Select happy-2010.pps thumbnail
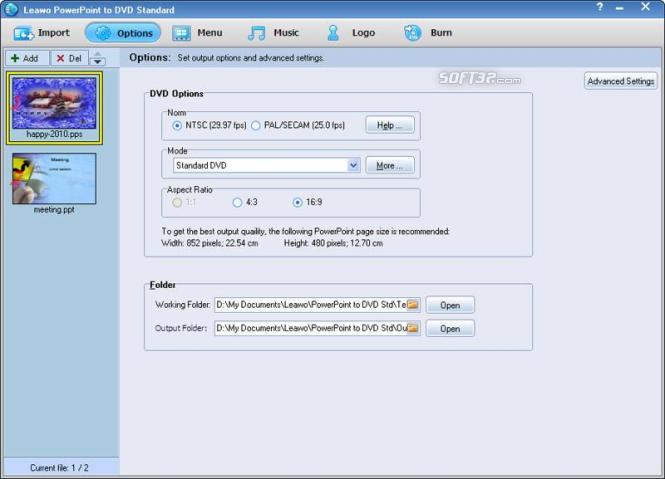Image resolution: width=665 pixels, height=479 pixels. 54,108
